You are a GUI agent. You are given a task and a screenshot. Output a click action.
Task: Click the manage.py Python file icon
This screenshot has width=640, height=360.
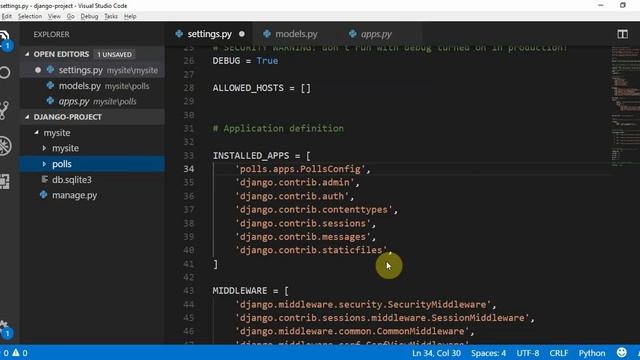43,195
